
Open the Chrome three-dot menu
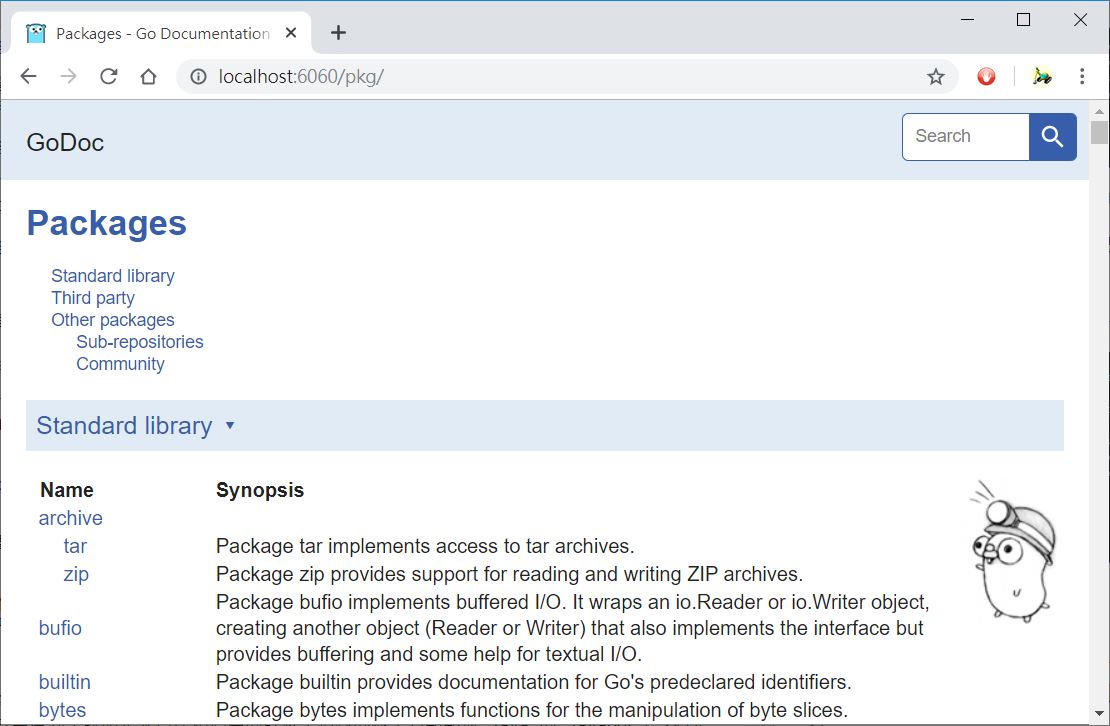tap(1081, 77)
